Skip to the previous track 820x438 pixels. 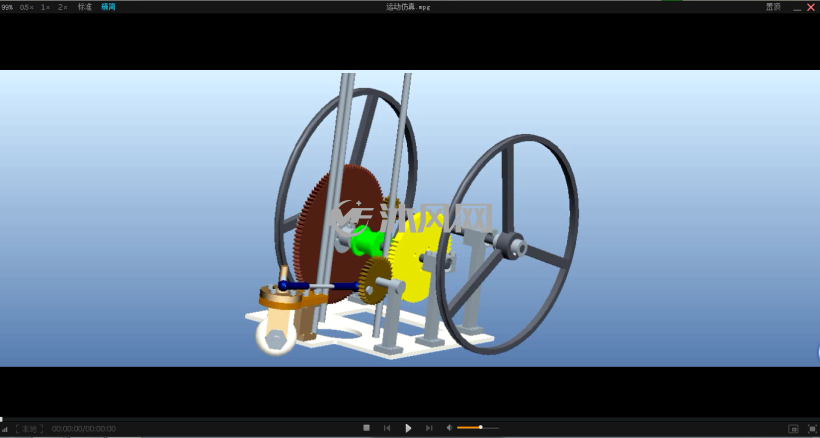387,428
